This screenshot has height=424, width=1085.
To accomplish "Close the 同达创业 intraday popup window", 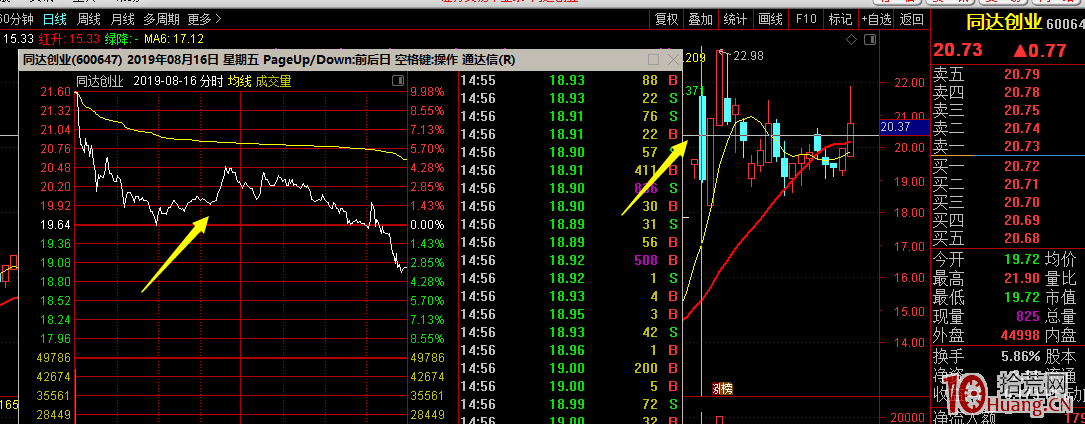I will pos(673,59).
